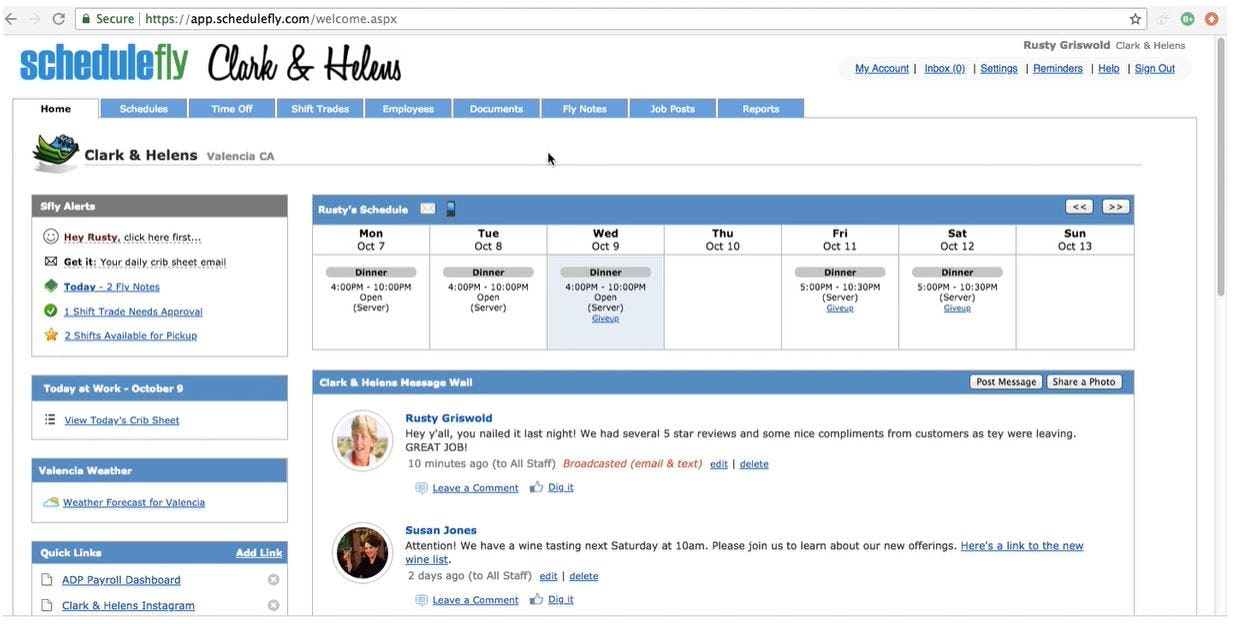
Task: Click the Sign Out link
Action: click(x=1155, y=68)
